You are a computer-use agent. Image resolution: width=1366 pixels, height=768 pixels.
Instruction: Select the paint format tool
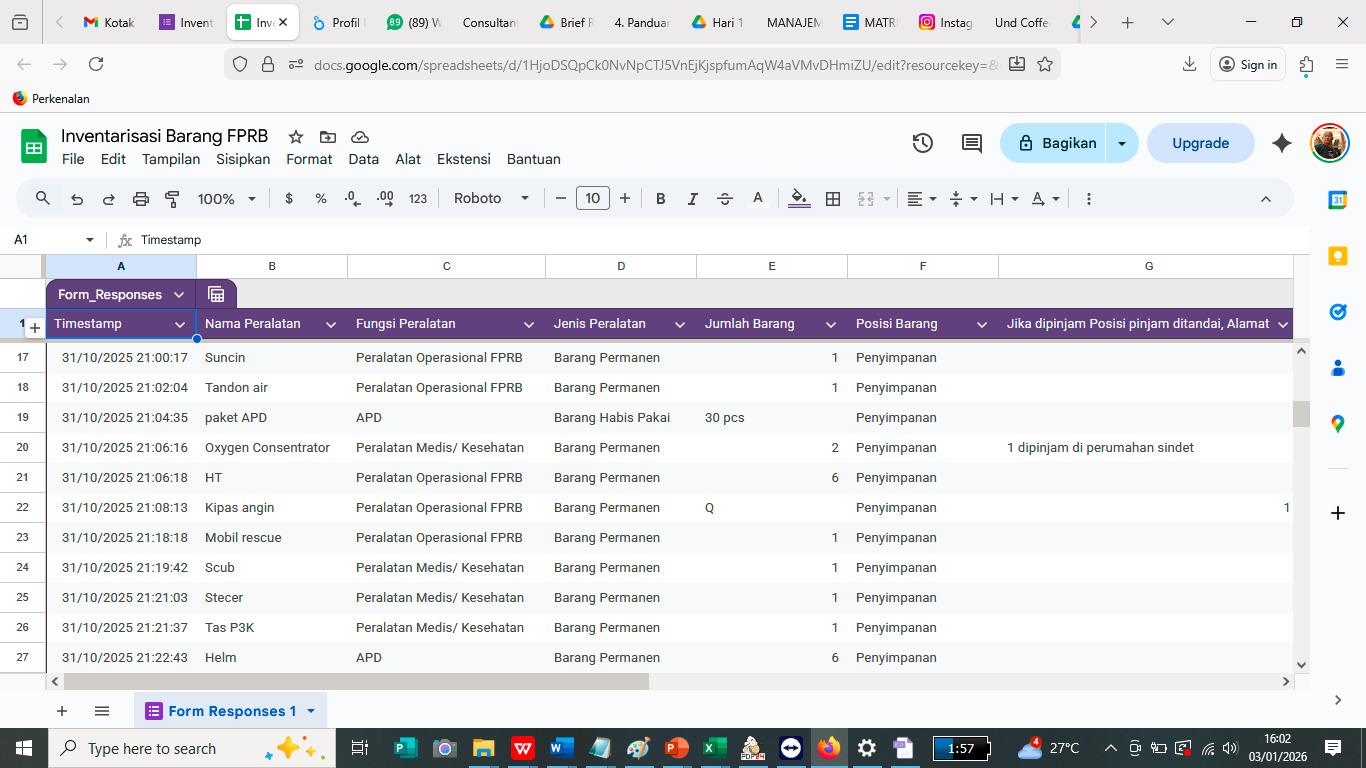point(172,199)
